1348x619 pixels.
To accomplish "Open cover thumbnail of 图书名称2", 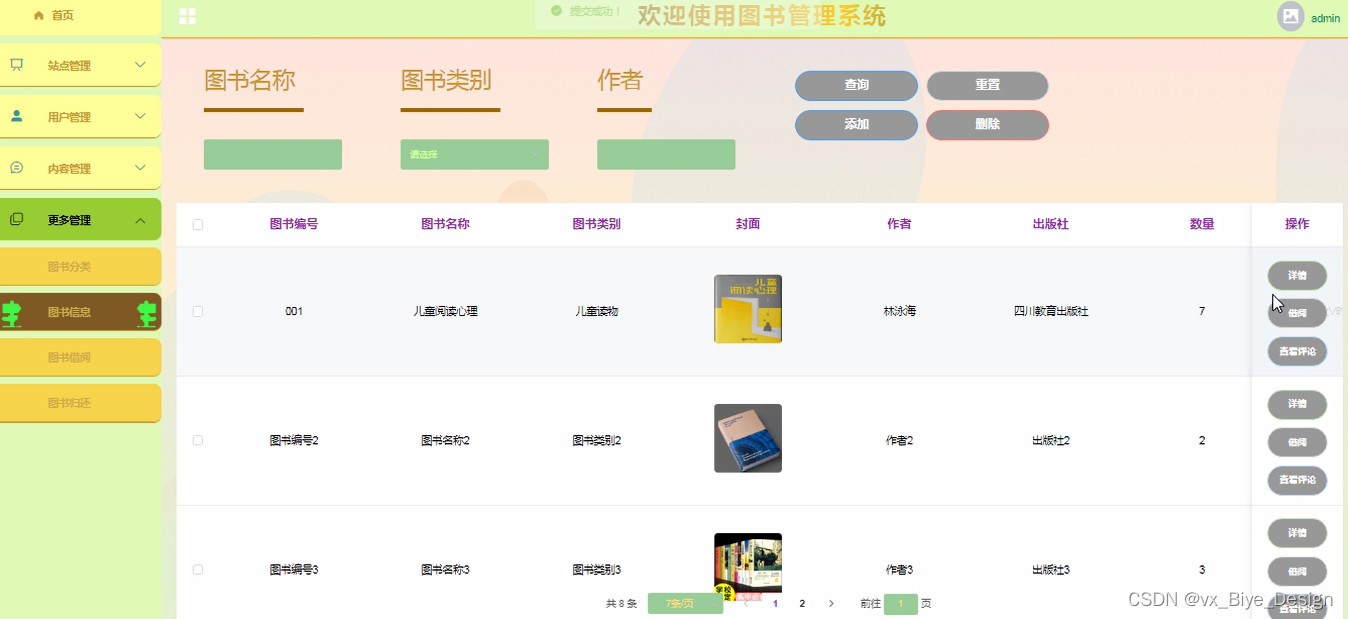I will click(x=748, y=438).
